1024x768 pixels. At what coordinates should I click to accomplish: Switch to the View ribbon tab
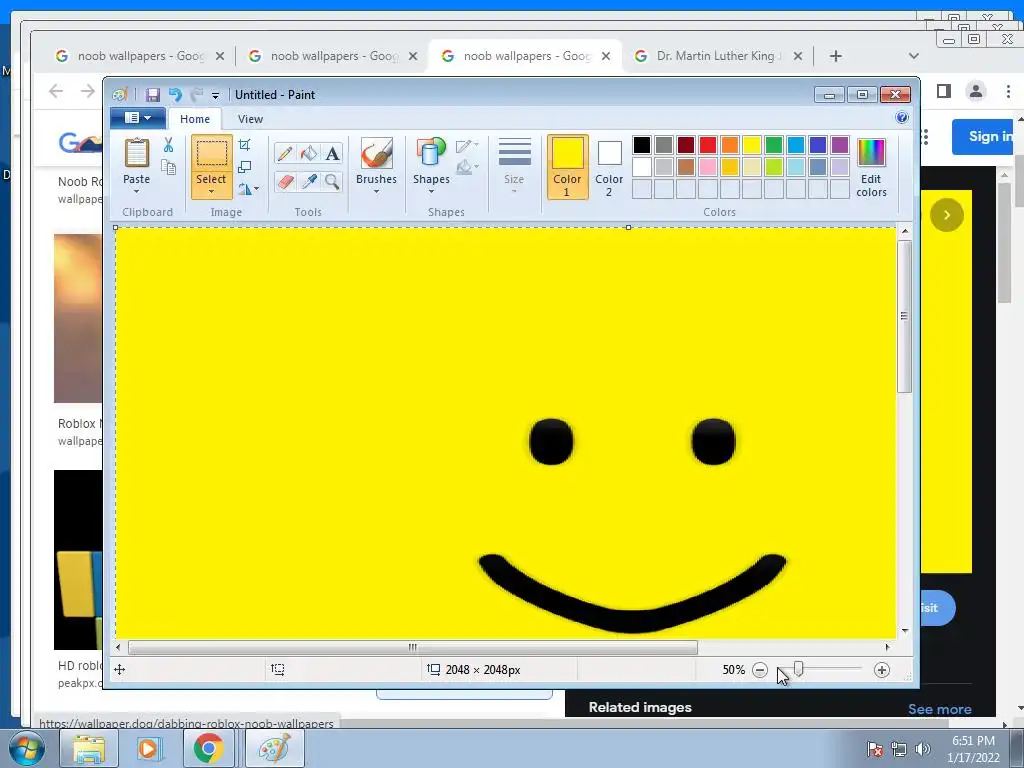point(250,119)
